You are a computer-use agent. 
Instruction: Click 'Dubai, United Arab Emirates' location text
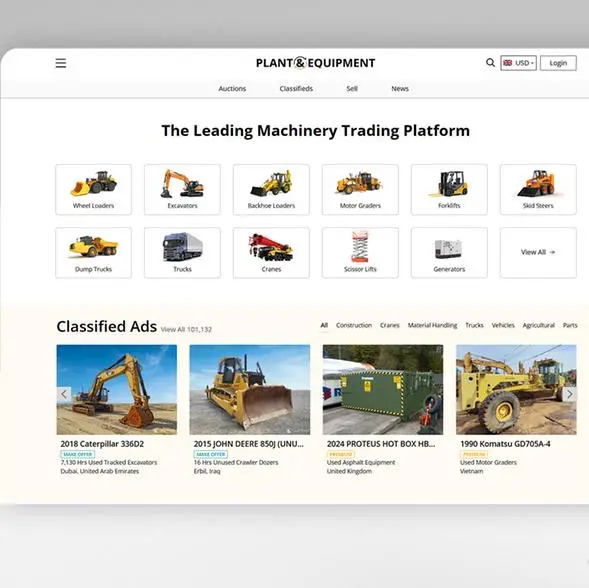100,471
